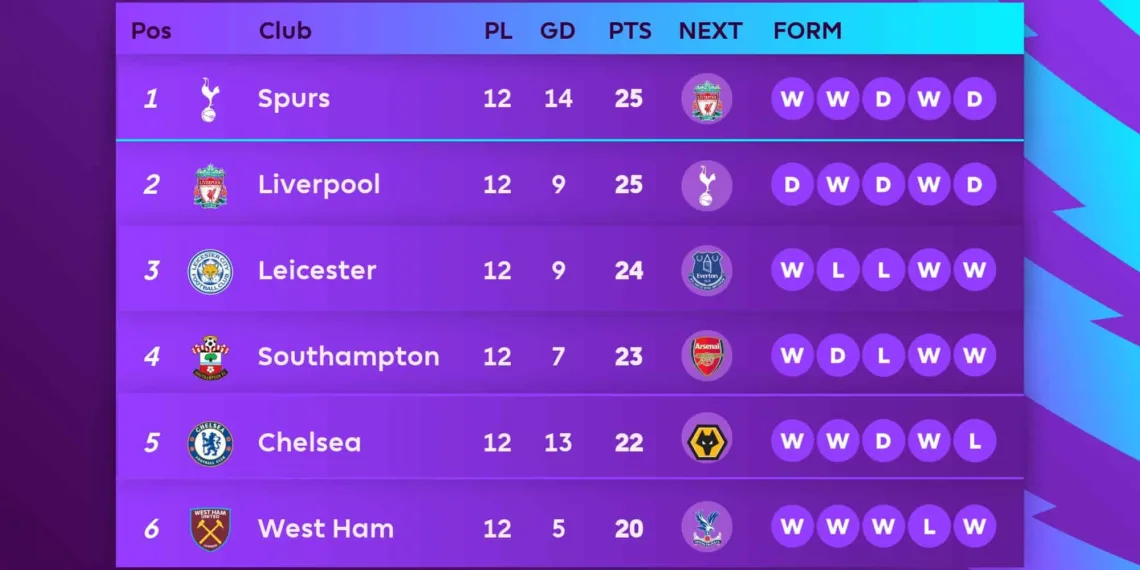Click Chelsea's most recent form result L
This screenshot has height=570, width=1140.
[x=974, y=442]
